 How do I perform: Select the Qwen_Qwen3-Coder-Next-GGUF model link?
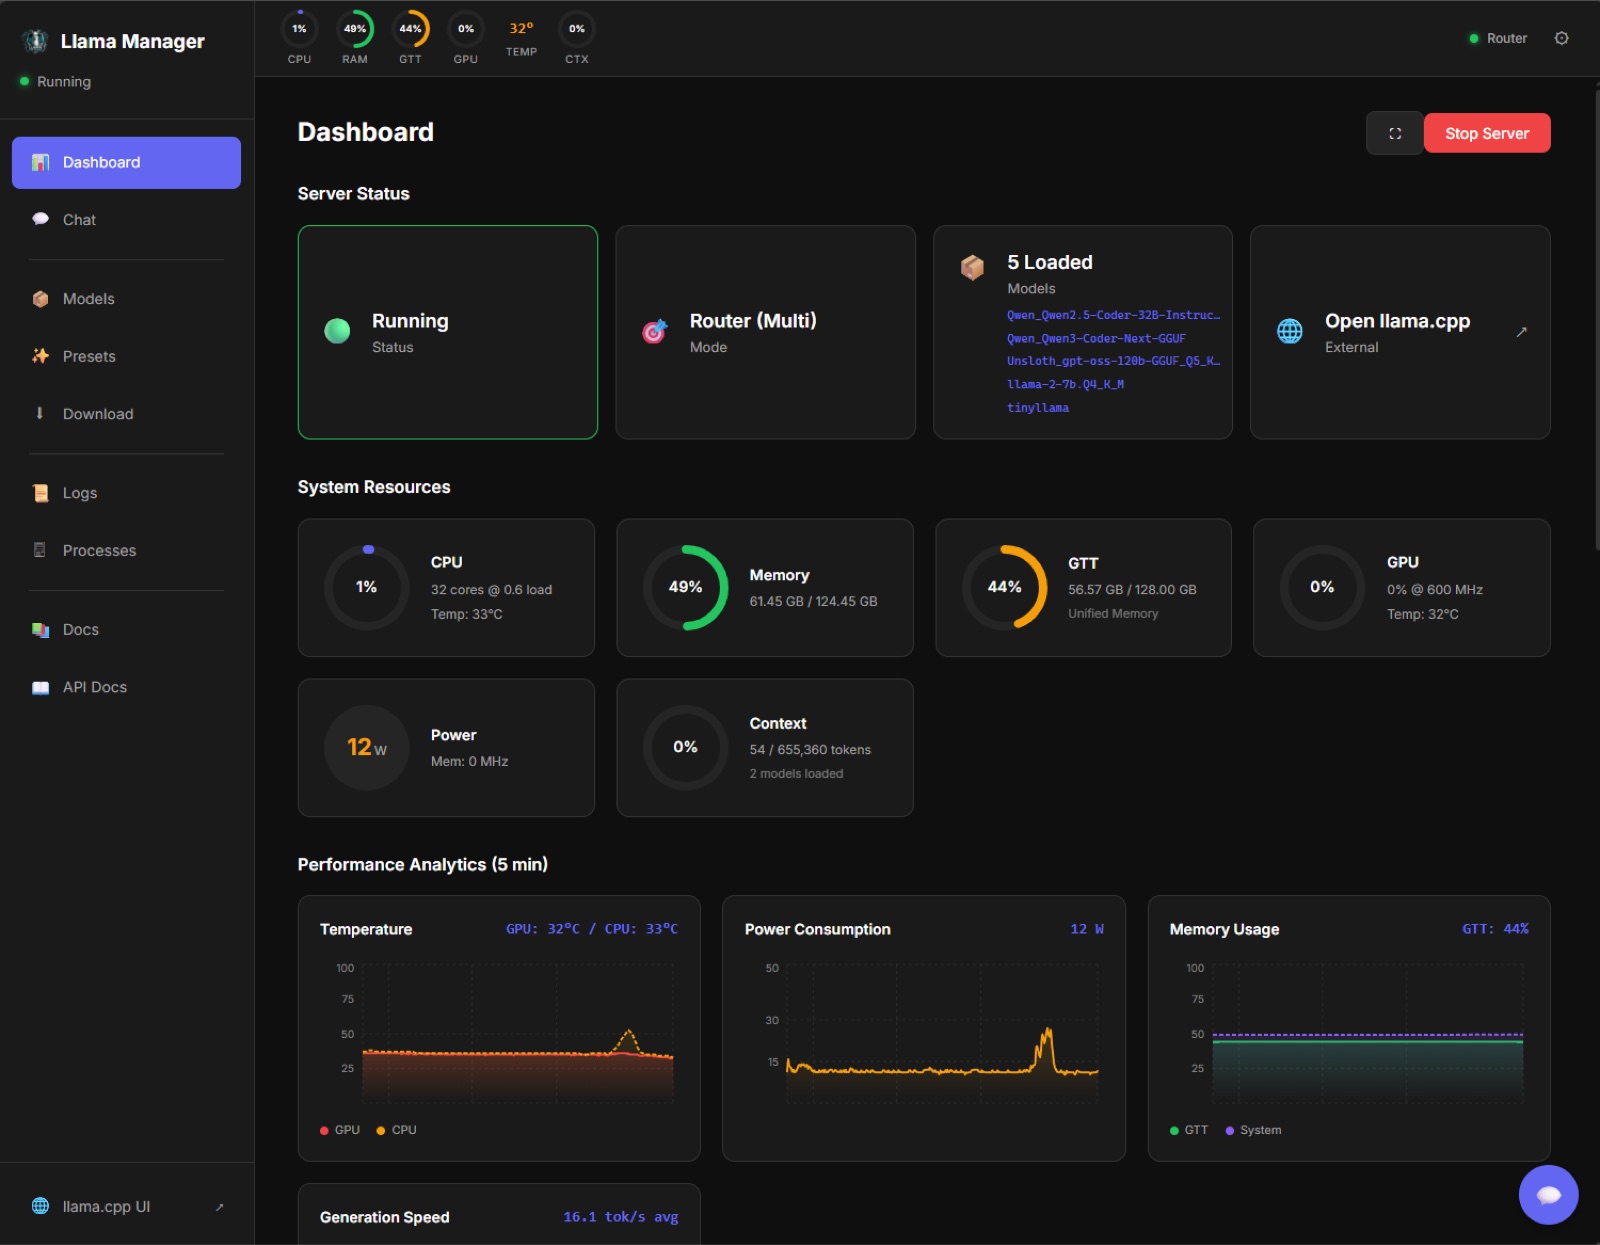tap(1096, 339)
